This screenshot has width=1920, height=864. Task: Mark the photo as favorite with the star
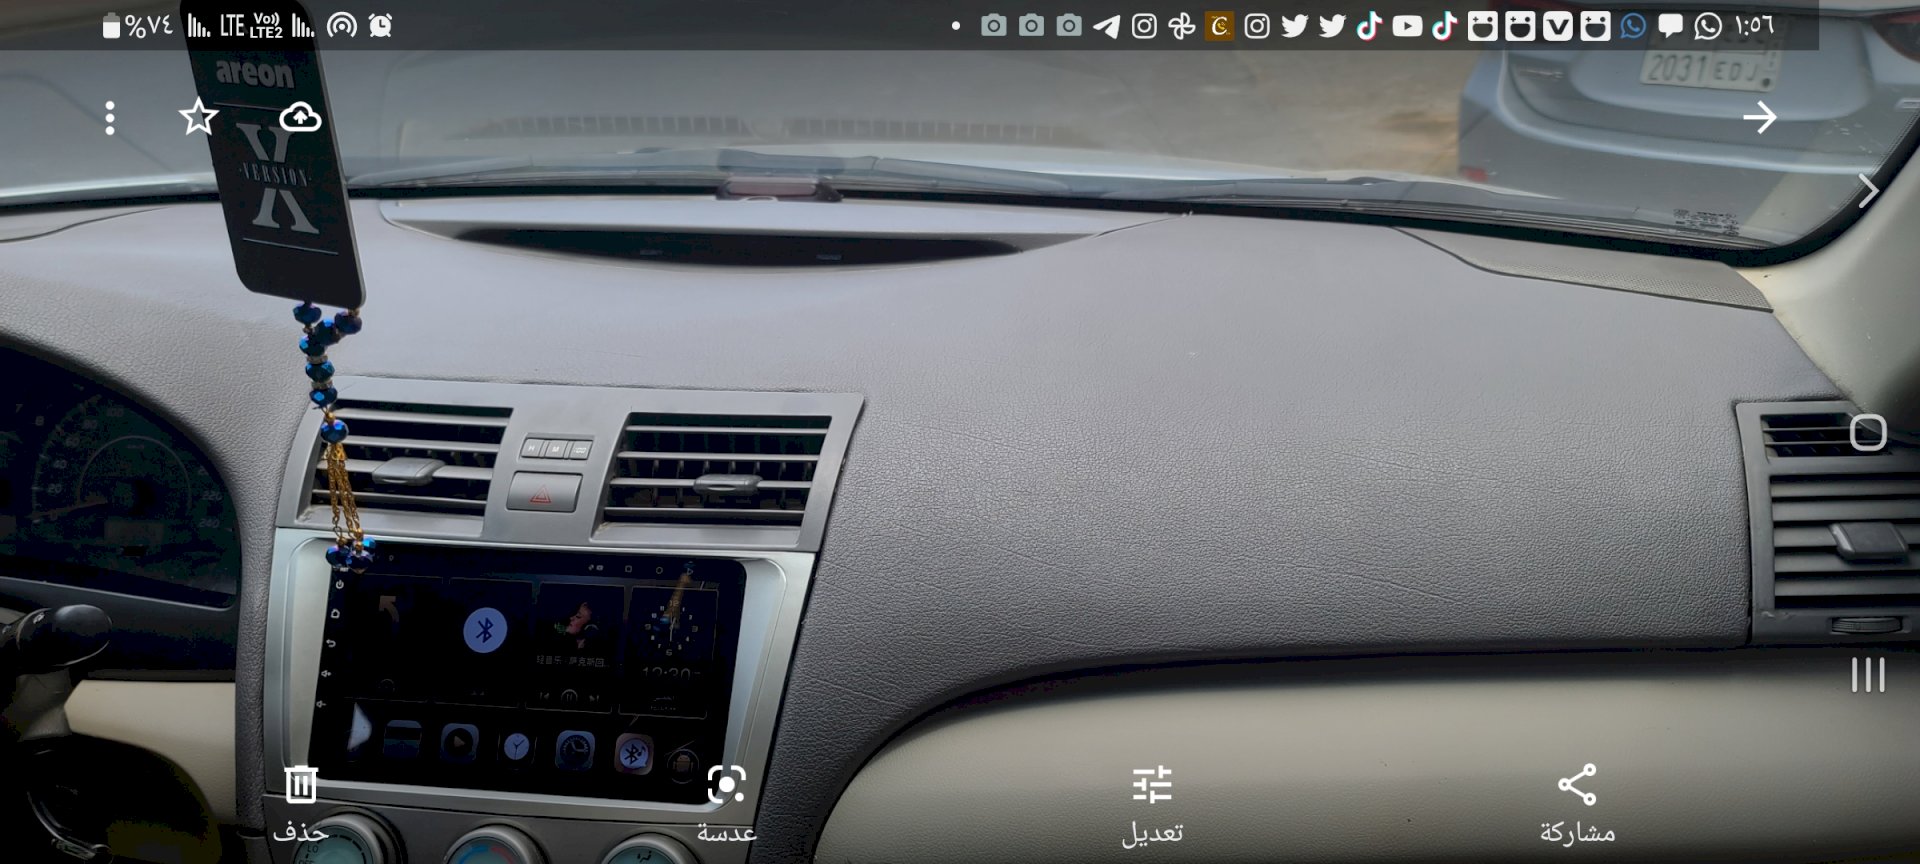pos(198,118)
